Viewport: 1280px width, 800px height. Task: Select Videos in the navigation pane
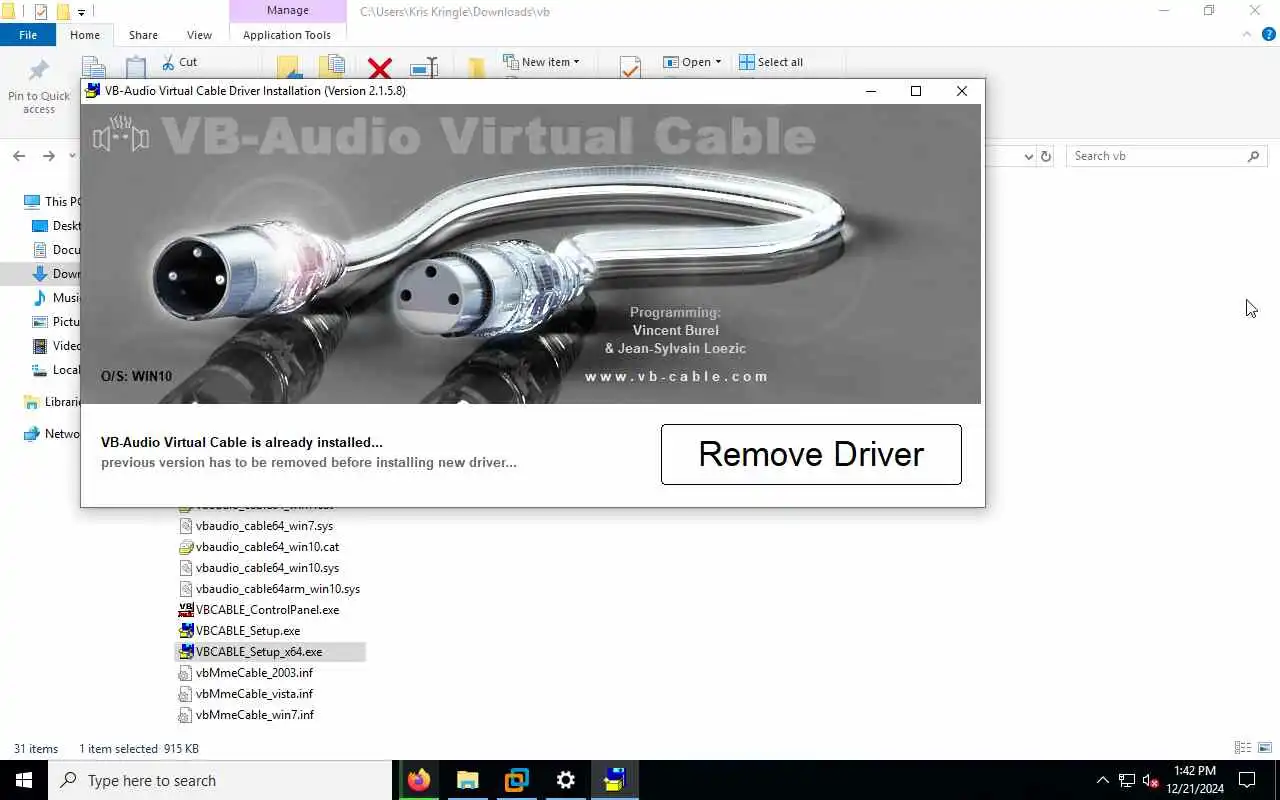[56, 345]
